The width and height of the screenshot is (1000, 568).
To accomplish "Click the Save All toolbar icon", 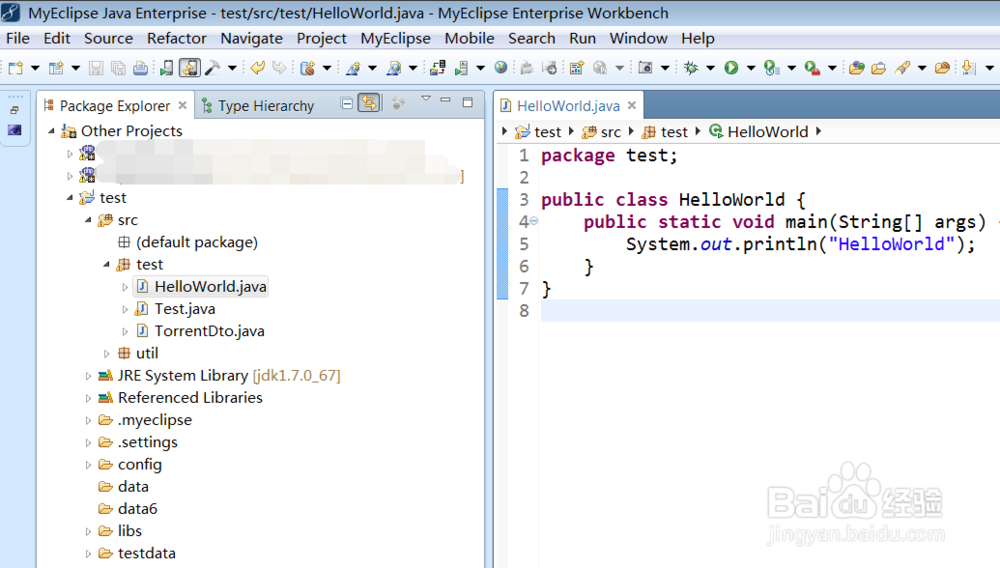I will coord(118,68).
